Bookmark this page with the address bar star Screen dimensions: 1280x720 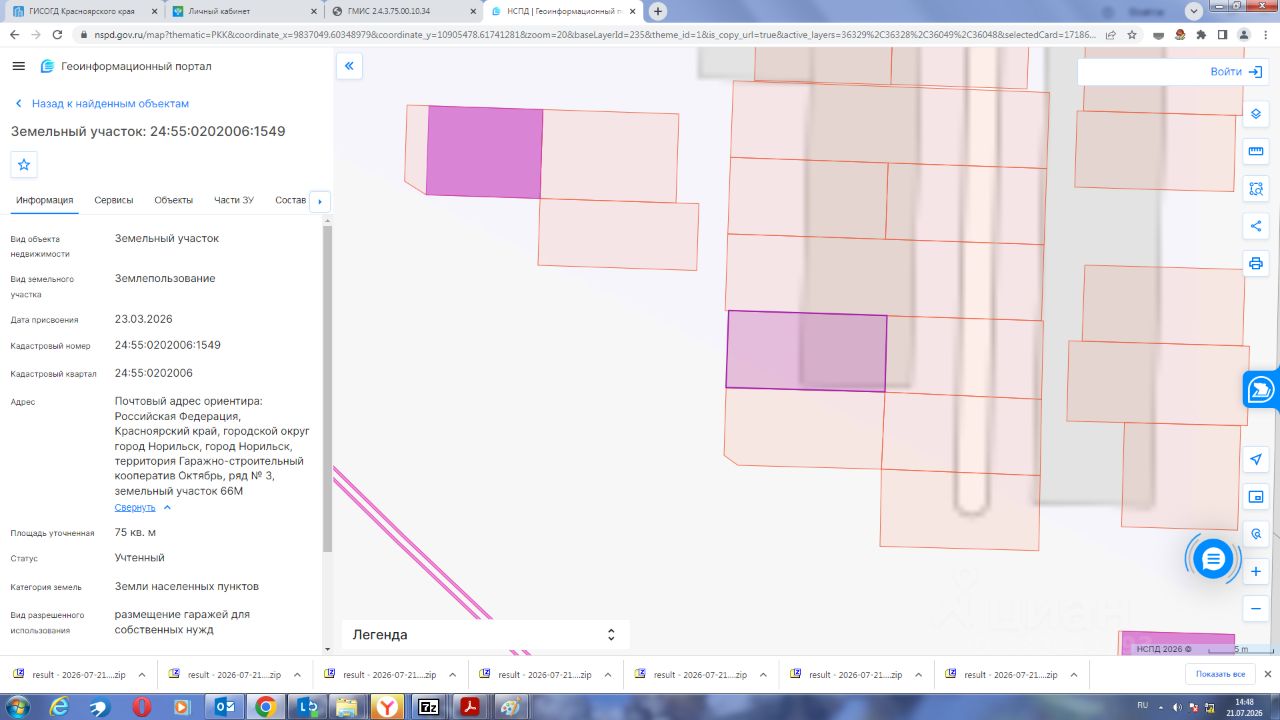pyautogui.click(x=1132, y=34)
